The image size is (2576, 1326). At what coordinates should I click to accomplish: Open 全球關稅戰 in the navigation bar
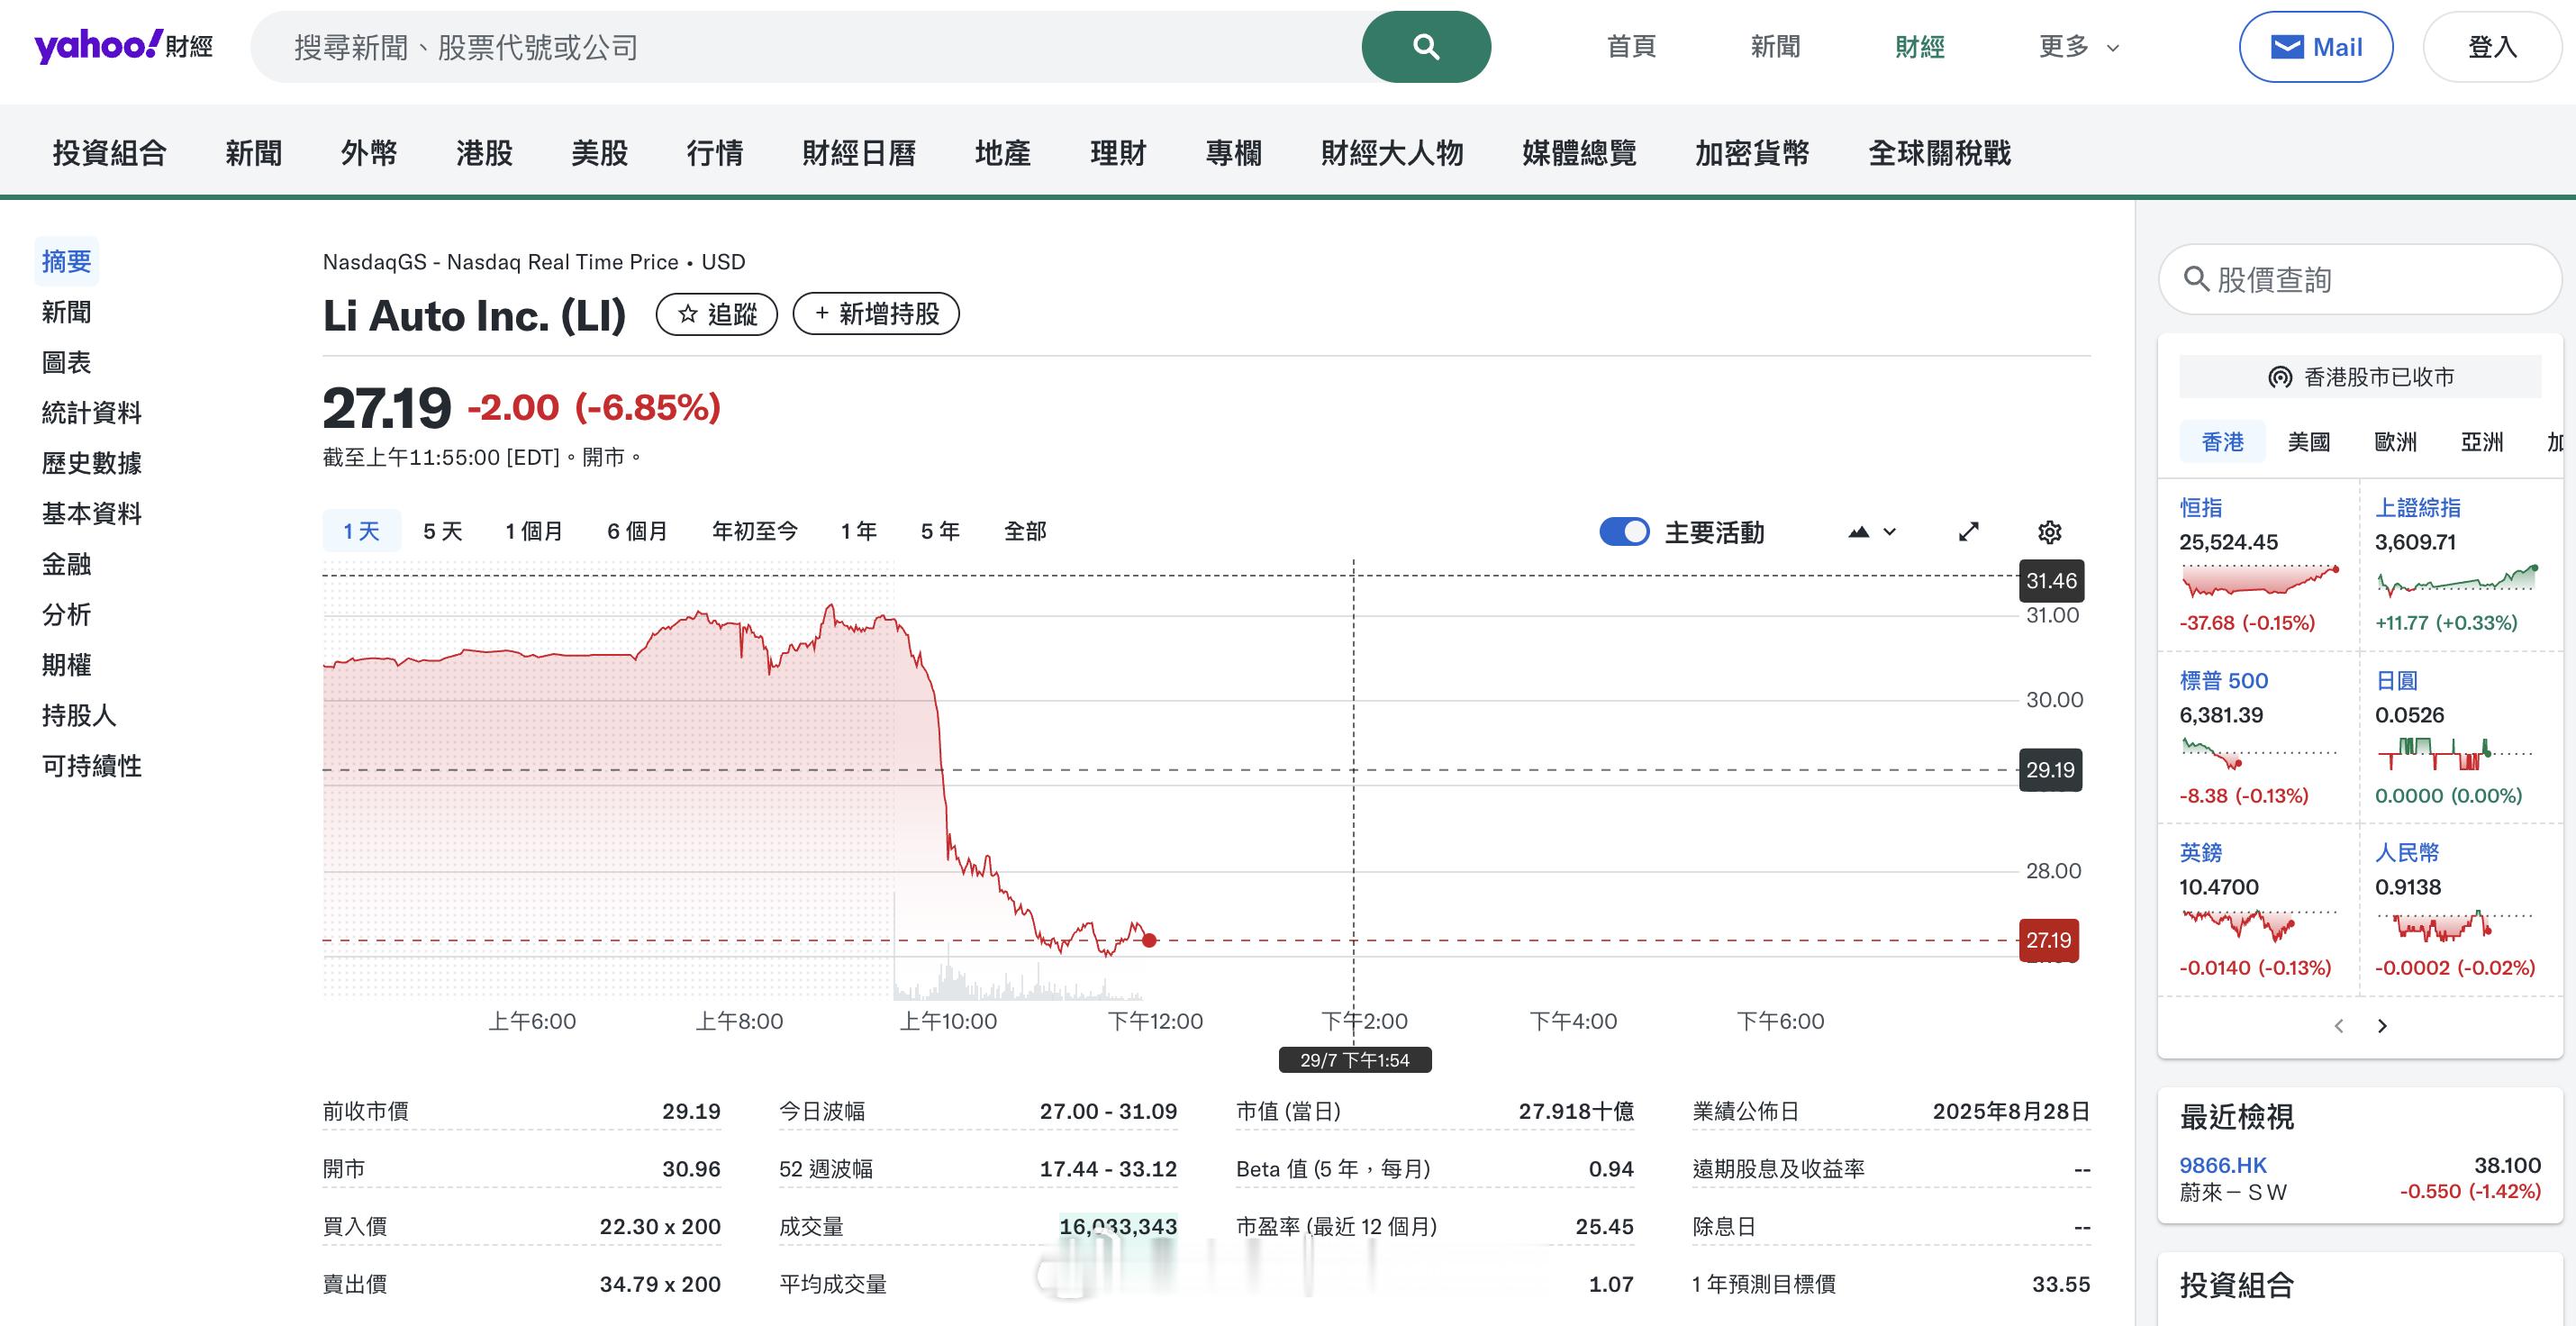coord(1940,153)
